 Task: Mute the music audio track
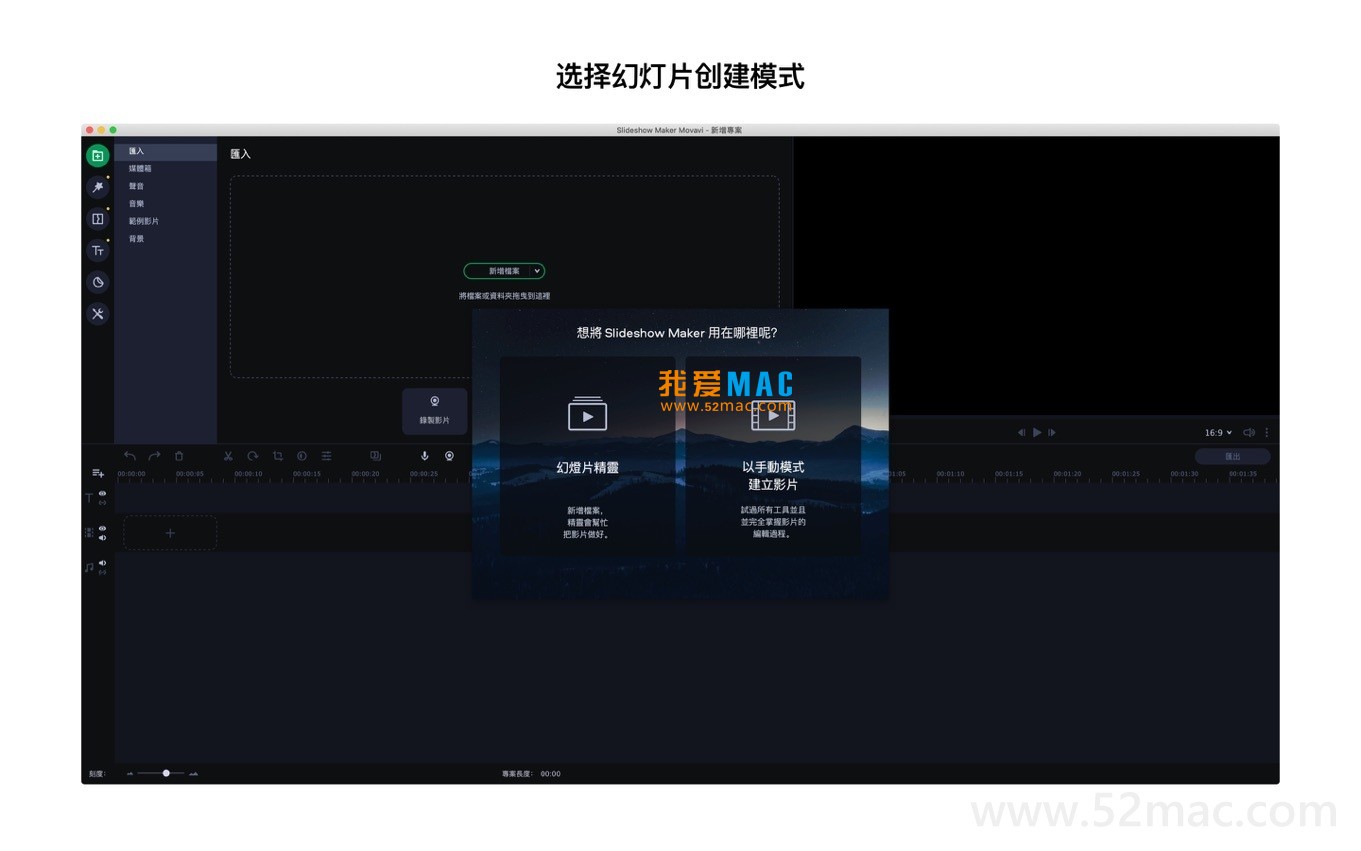(x=102, y=563)
